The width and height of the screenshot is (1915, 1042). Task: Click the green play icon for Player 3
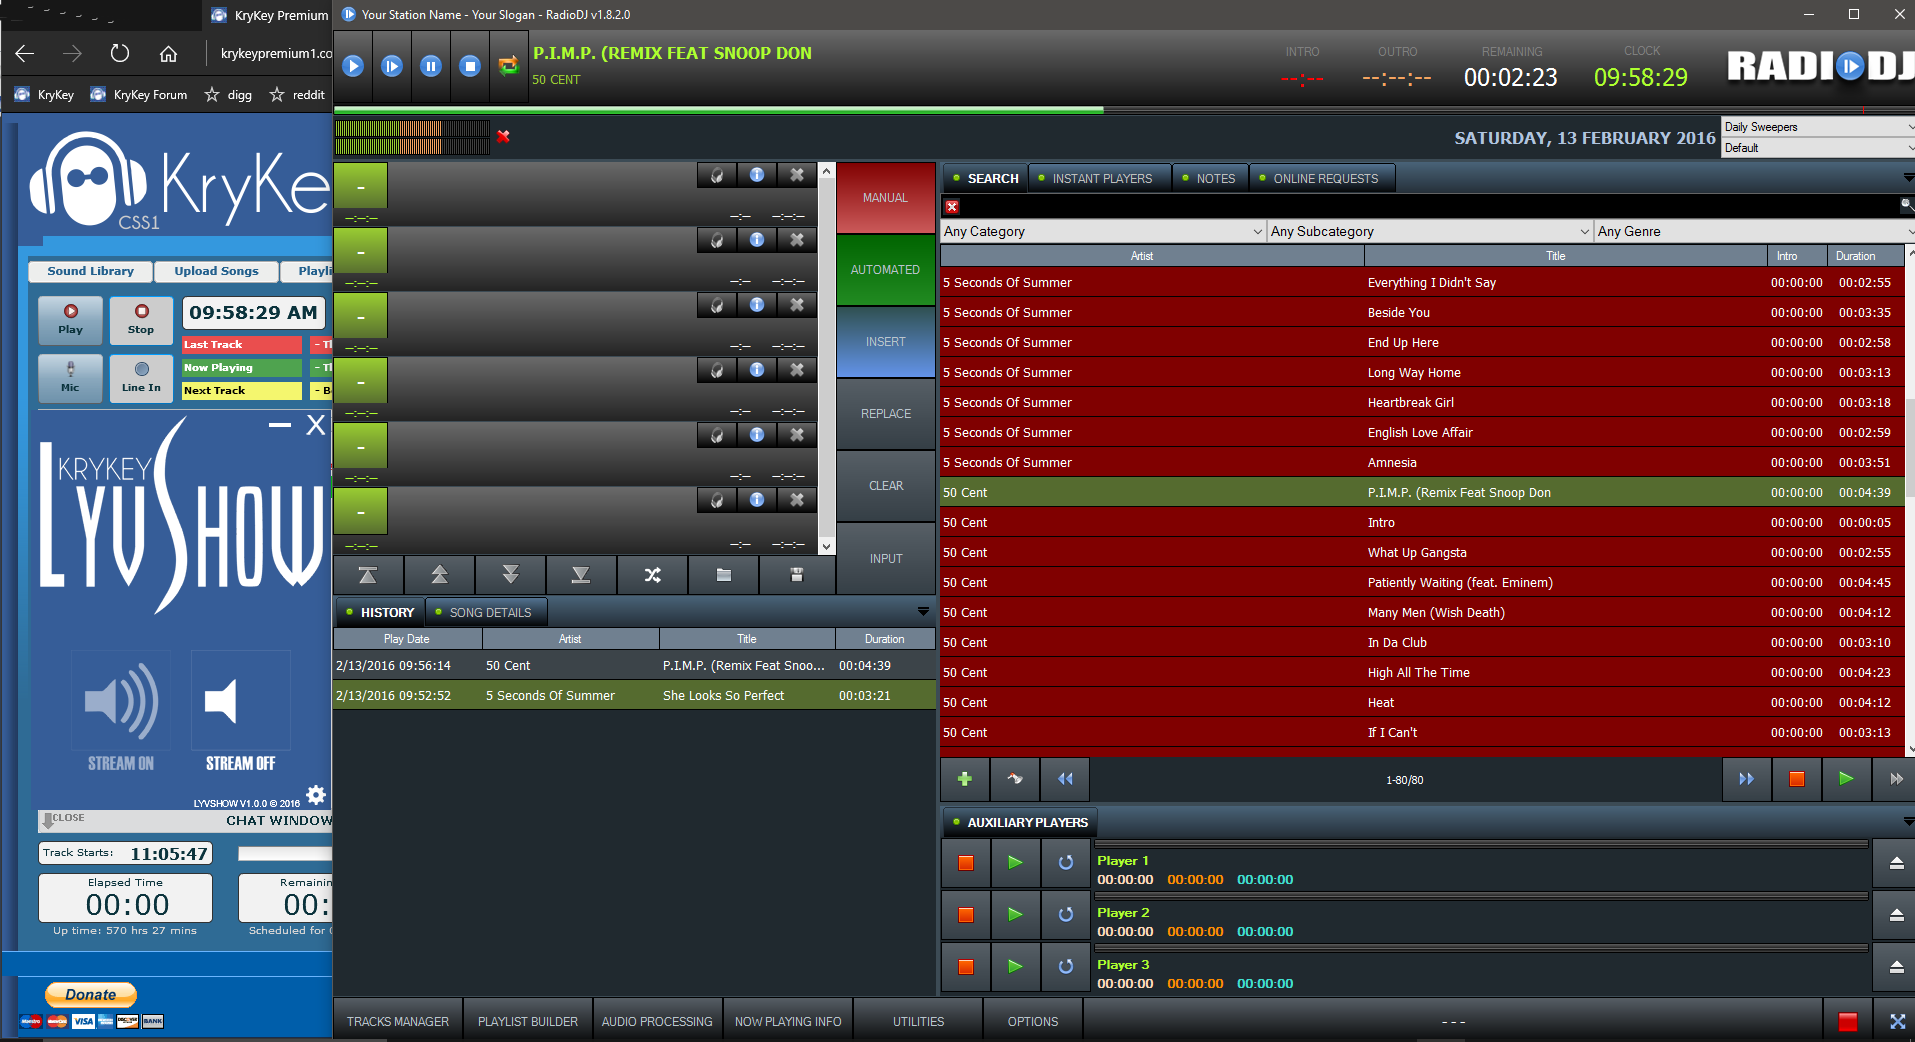coord(1015,967)
